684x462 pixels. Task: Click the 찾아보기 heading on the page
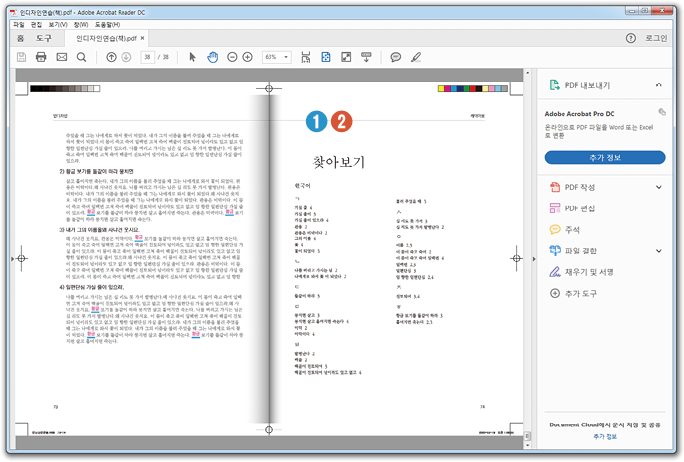click(x=339, y=162)
